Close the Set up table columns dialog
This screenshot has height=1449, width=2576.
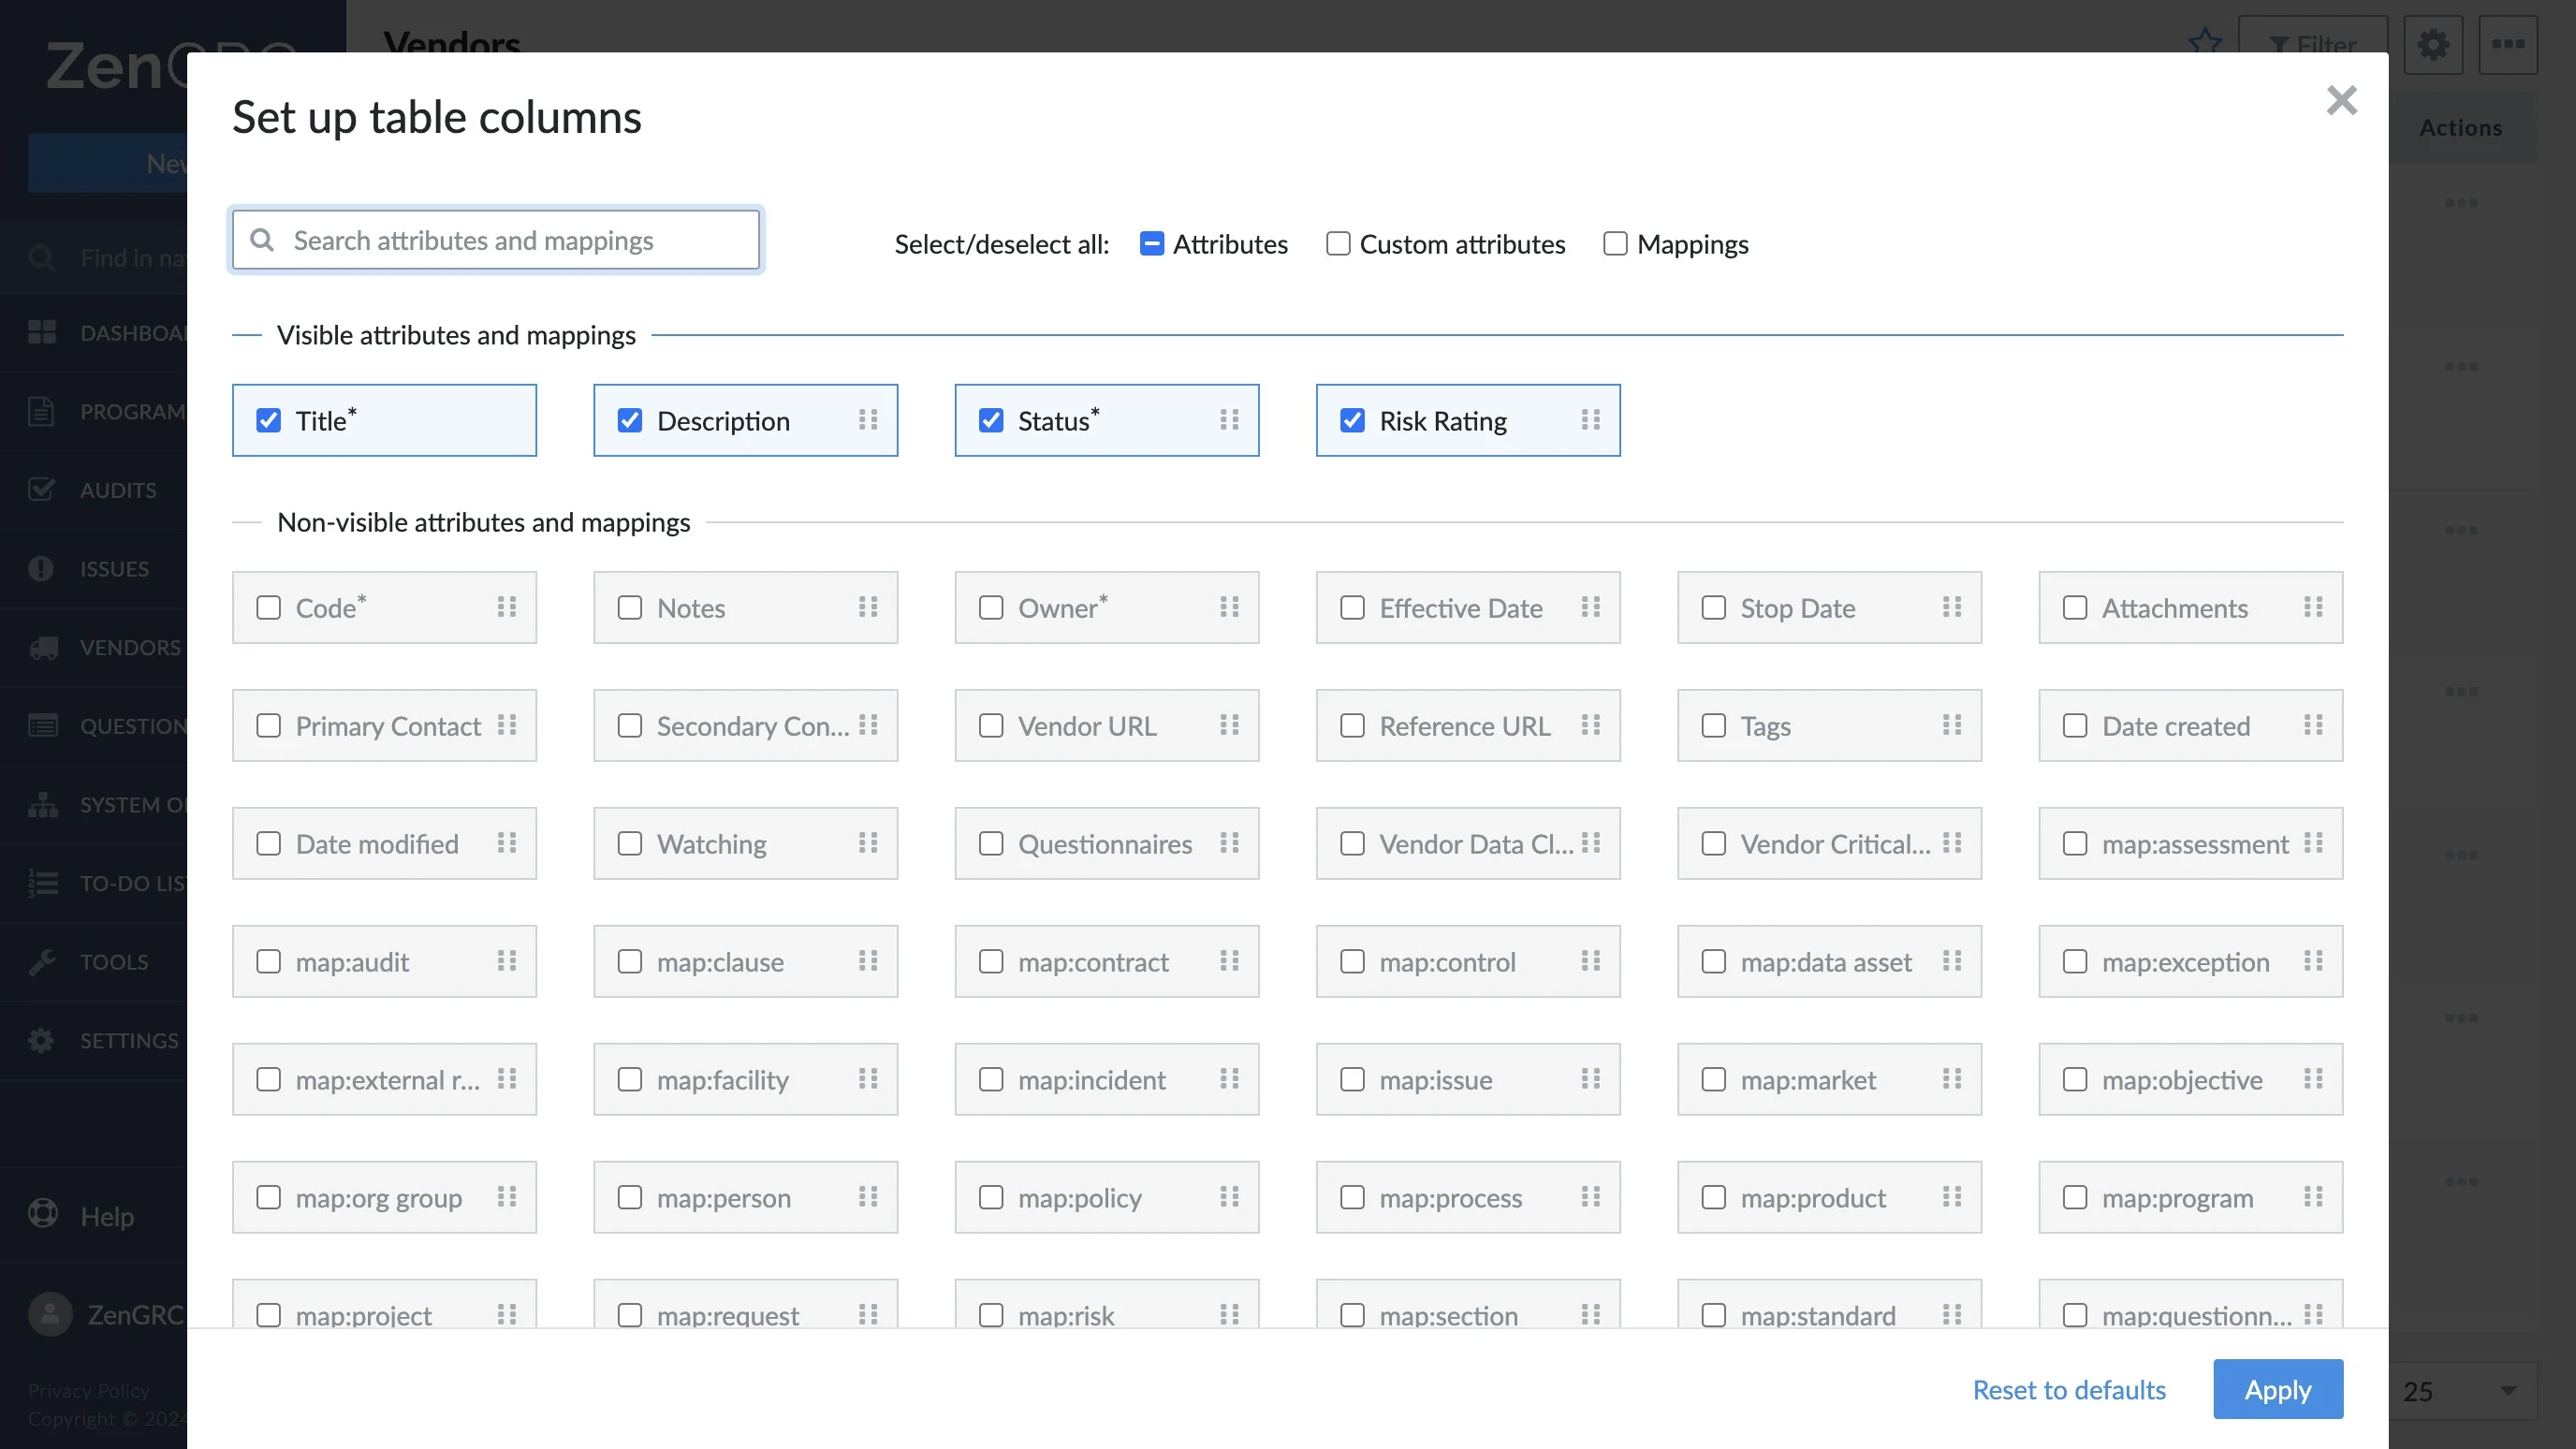pyautogui.click(x=2341, y=100)
